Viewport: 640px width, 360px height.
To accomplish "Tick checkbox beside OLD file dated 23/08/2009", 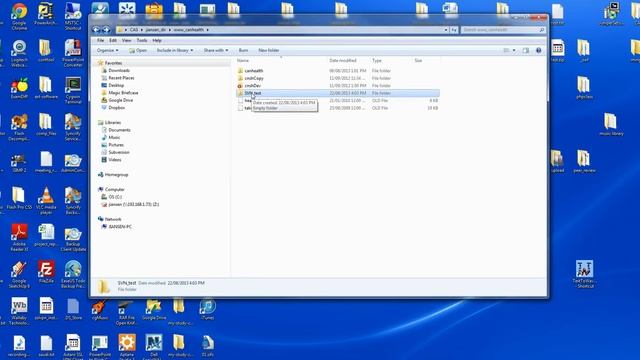I will pos(240,108).
